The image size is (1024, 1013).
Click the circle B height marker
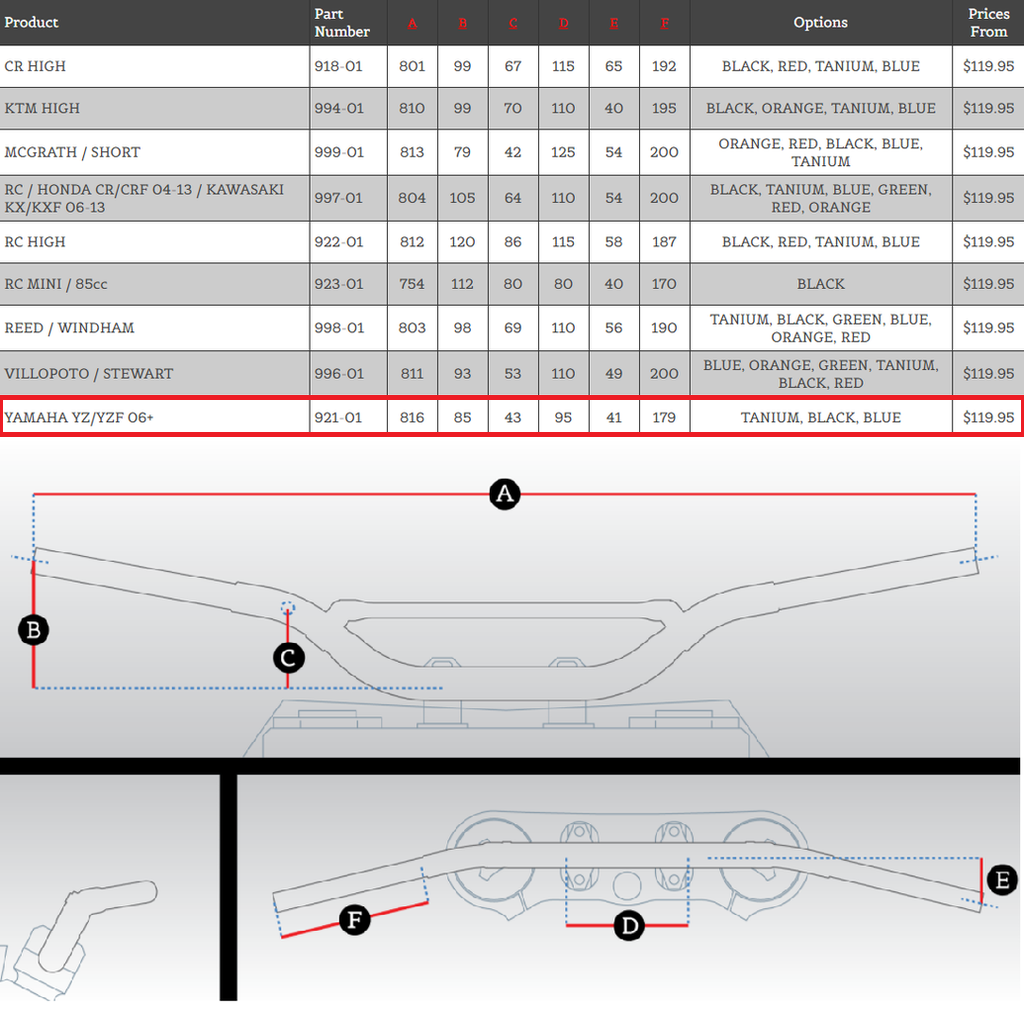(x=34, y=630)
